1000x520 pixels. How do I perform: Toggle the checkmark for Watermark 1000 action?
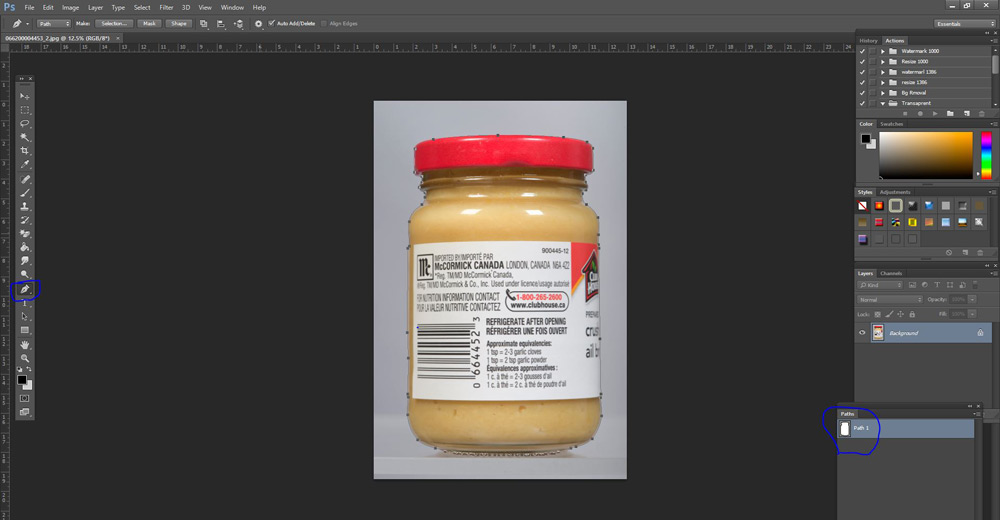[x=862, y=50]
